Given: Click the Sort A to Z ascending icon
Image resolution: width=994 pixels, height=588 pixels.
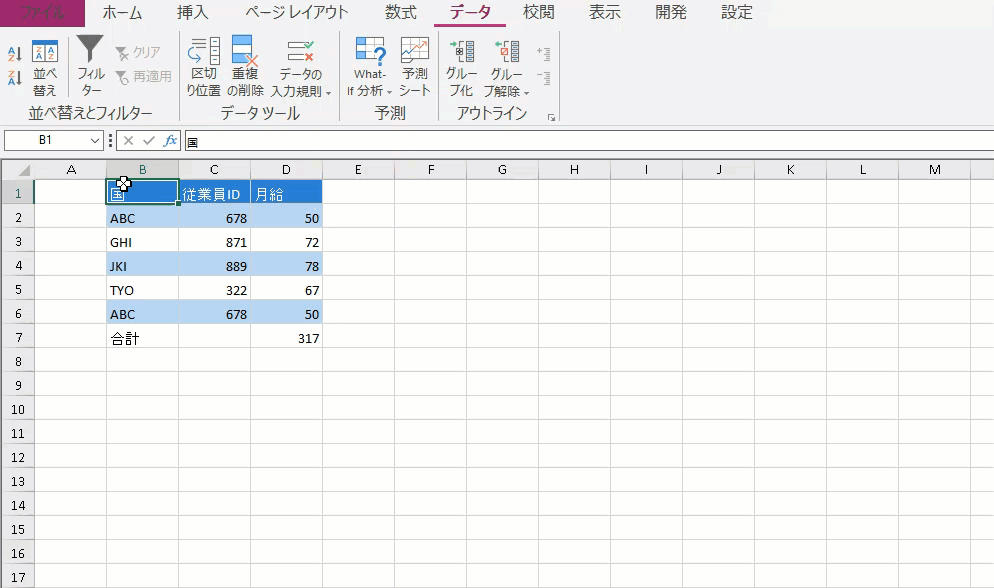Looking at the screenshot, I should tap(14, 54).
